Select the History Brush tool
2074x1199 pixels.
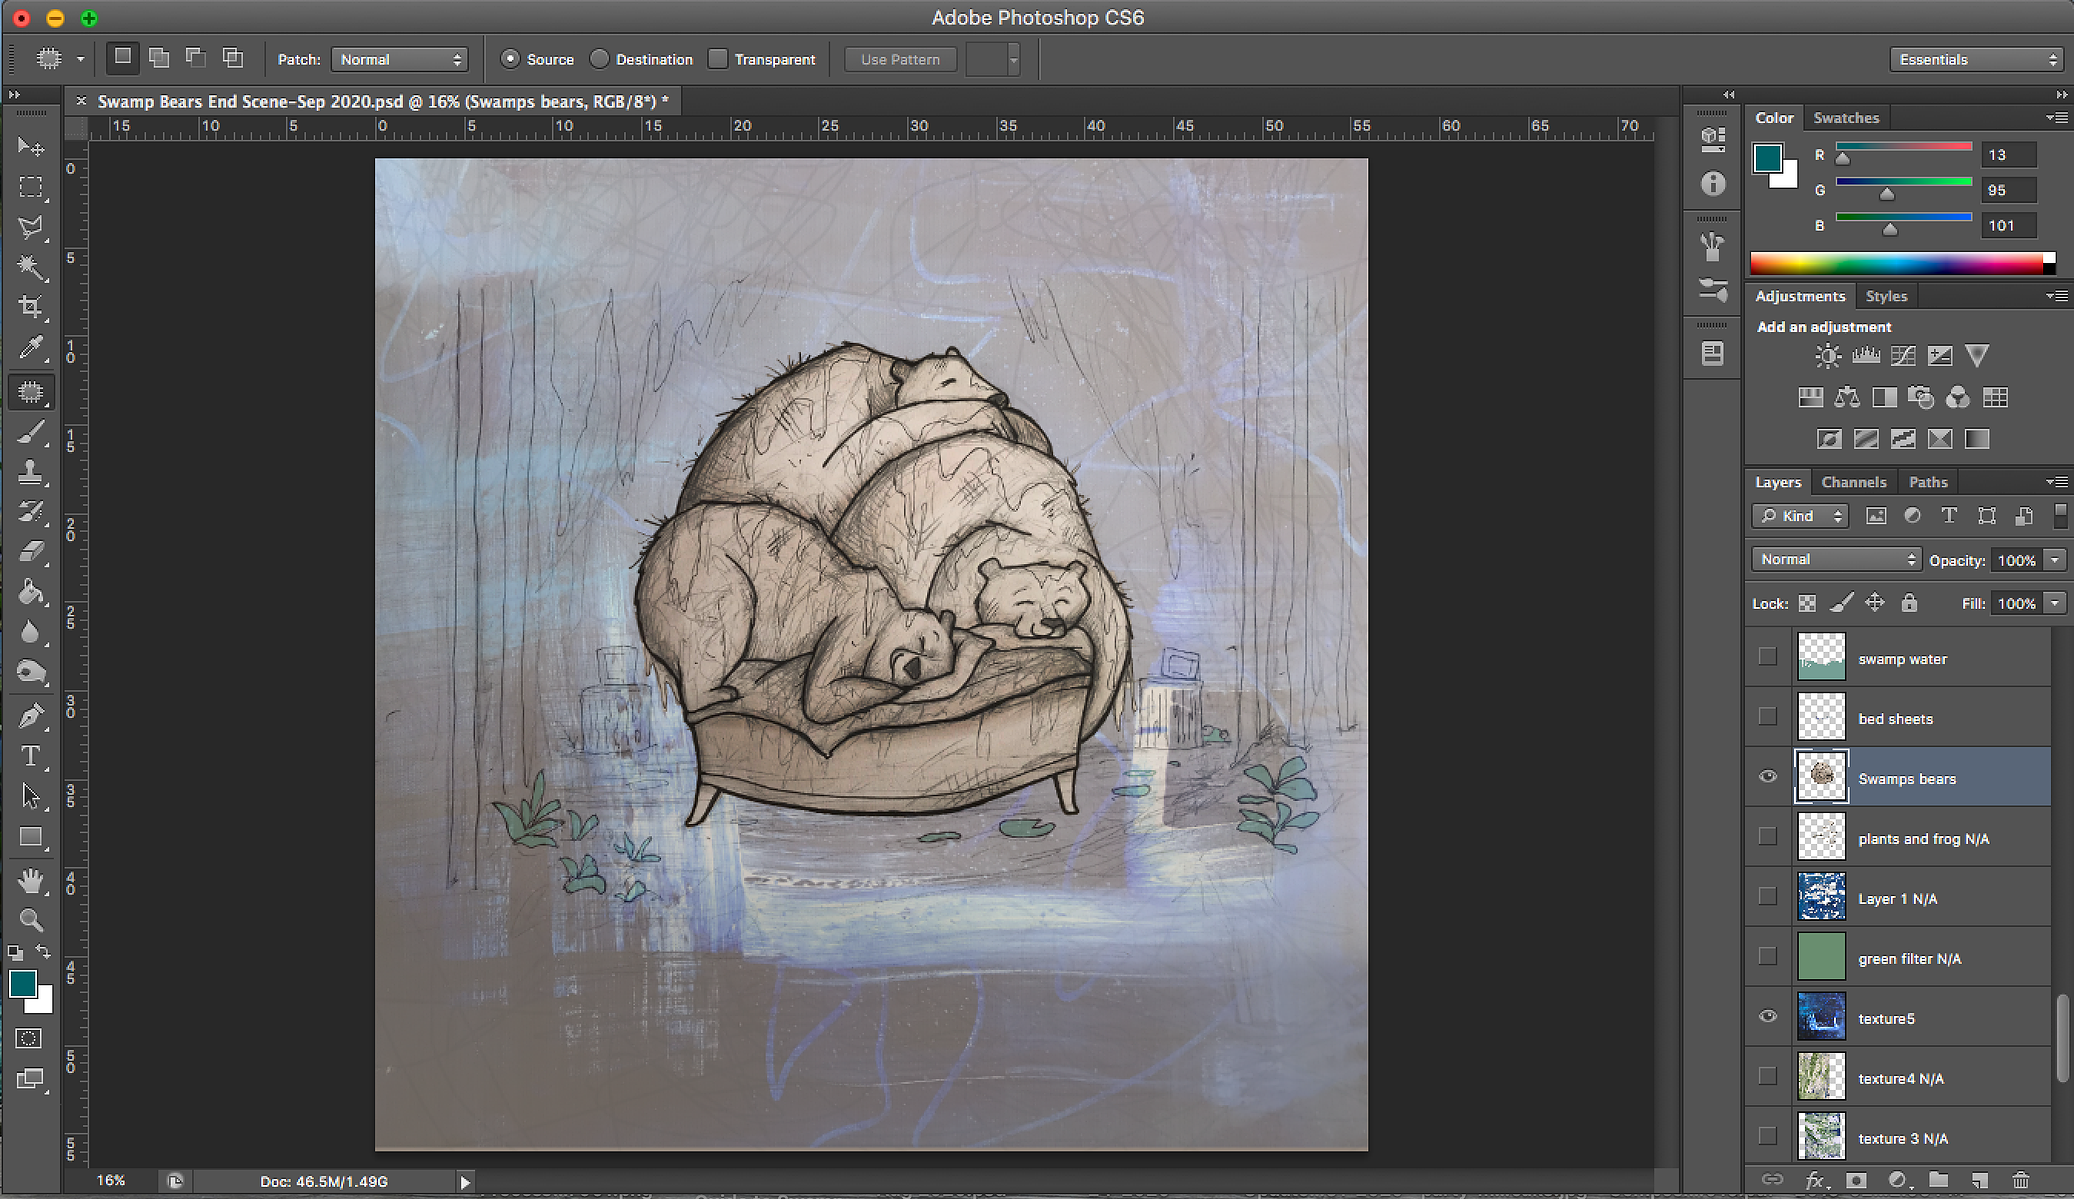[x=31, y=512]
